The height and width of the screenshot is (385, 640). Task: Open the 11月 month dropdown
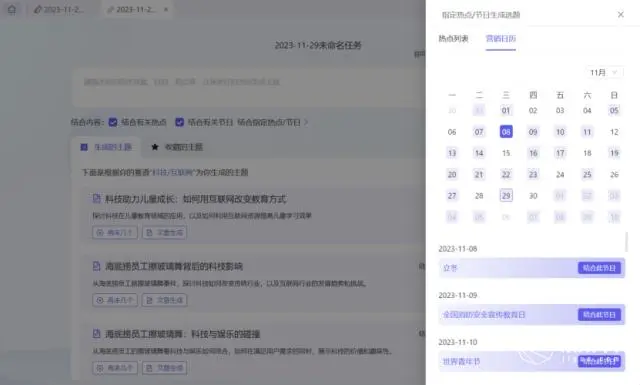tap(604, 72)
